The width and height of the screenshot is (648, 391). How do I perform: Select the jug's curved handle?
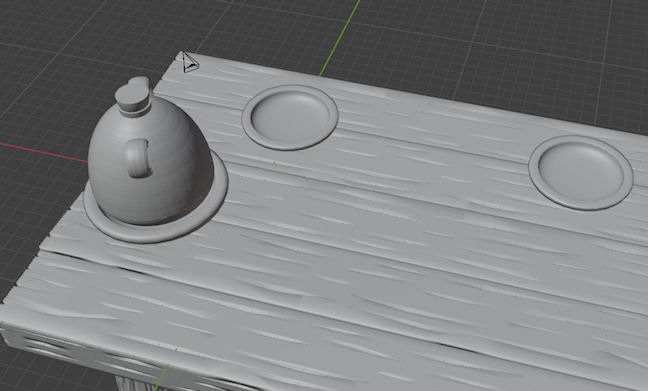point(138,158)
